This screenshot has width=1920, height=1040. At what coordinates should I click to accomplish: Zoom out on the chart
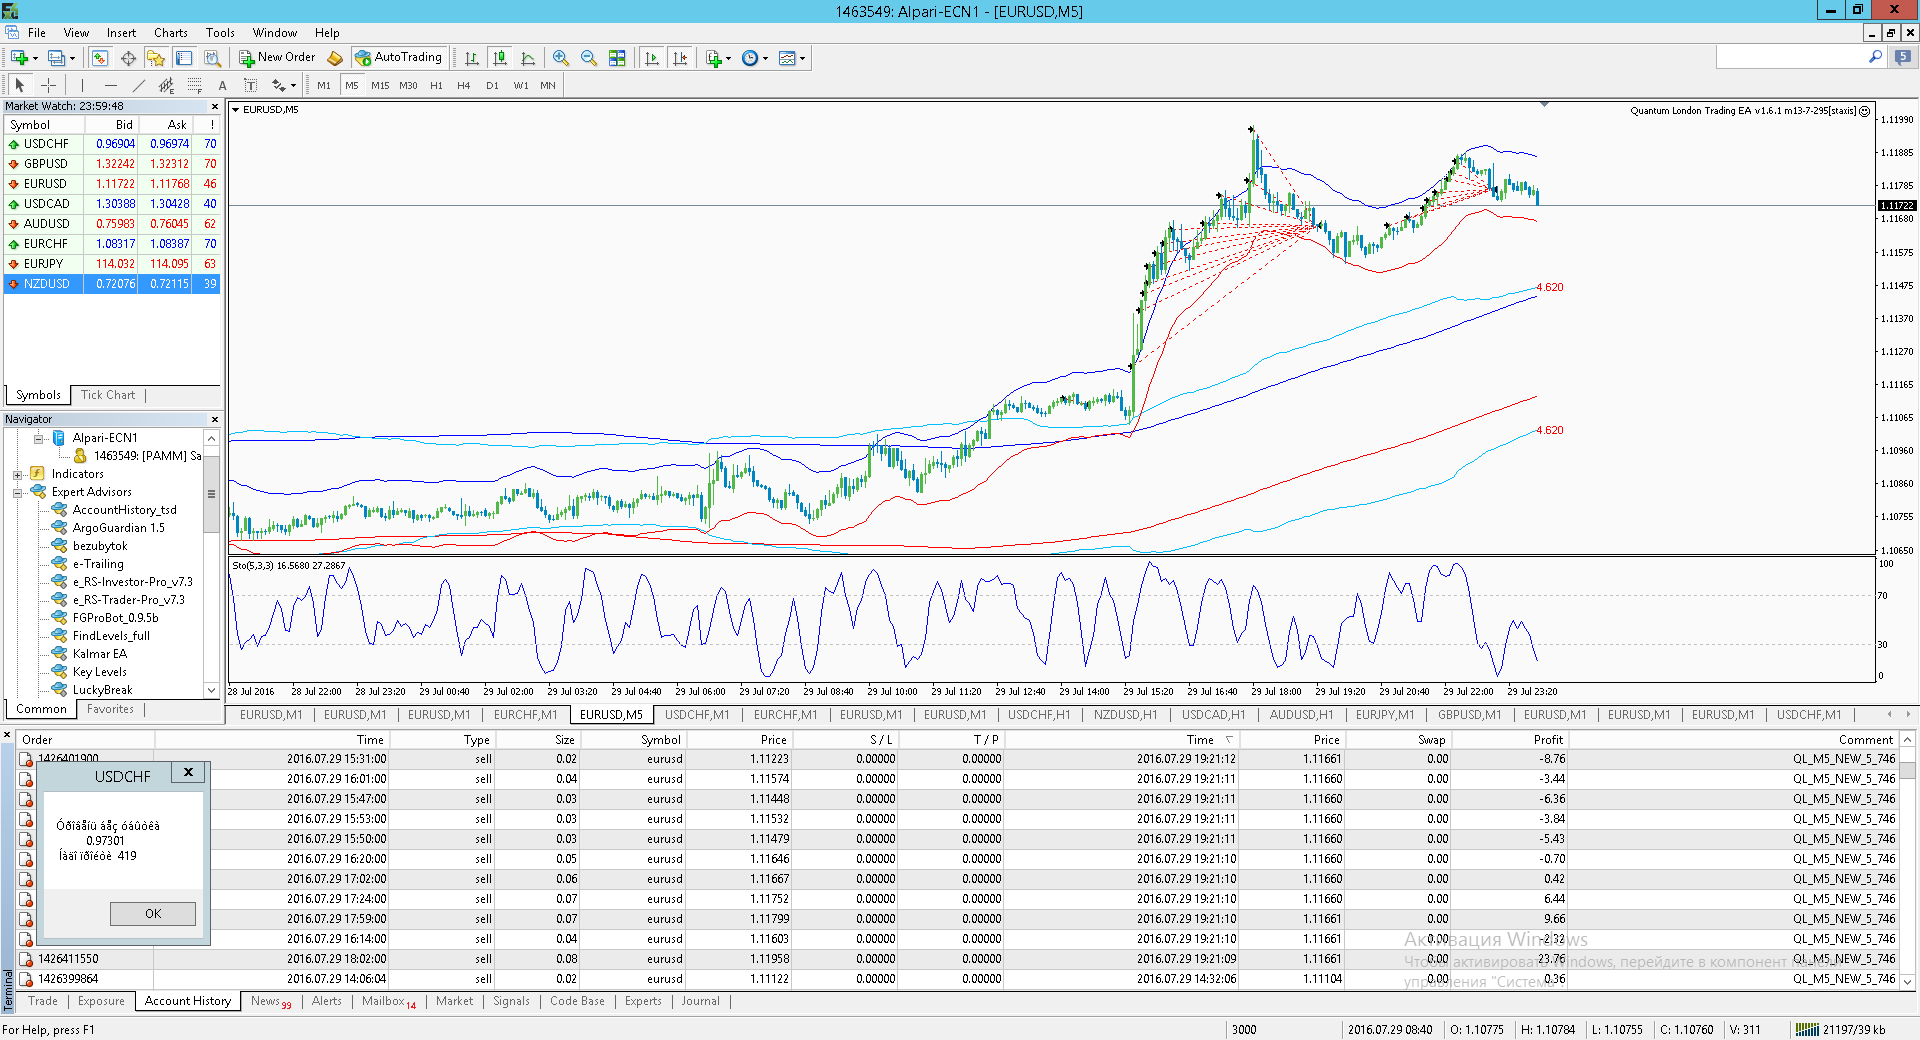point(589,58)
